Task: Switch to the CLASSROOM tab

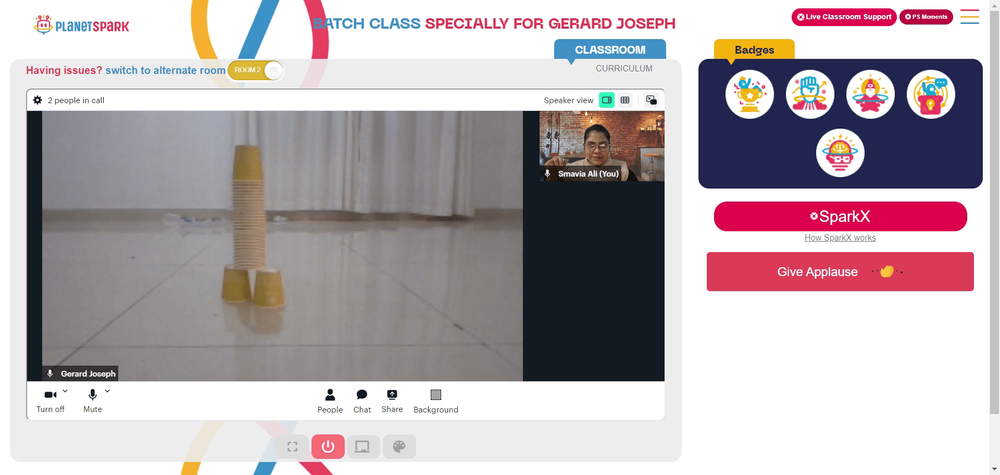Action: 610,50
